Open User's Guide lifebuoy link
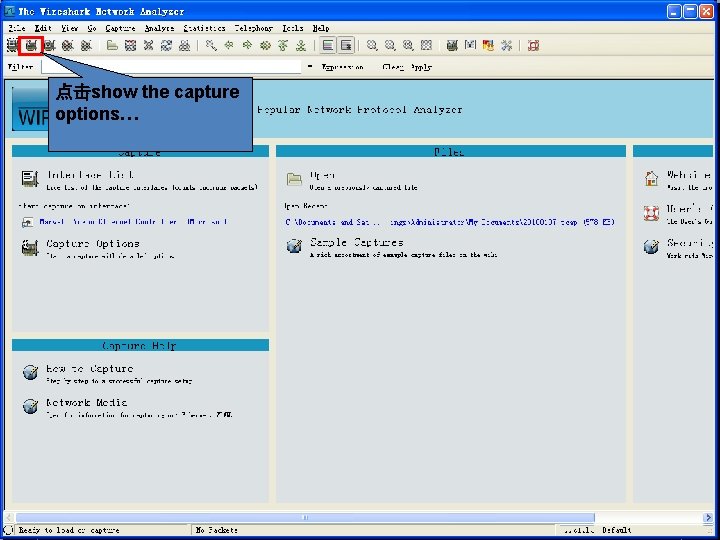The height and width of the screenshot is (540, 720). tap(690, 209)
